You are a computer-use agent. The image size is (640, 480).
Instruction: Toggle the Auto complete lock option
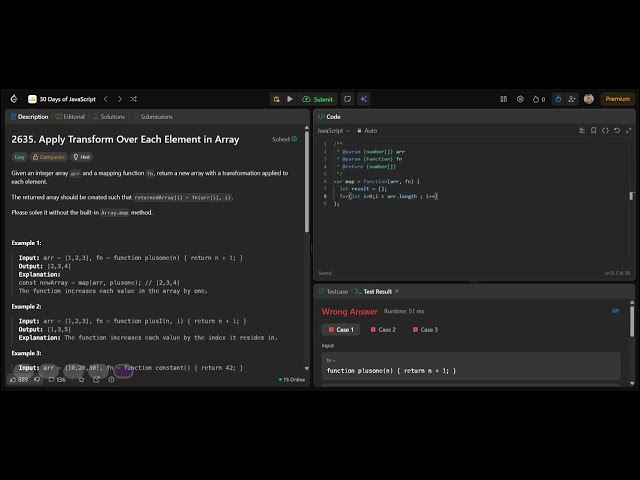(367, 131)
